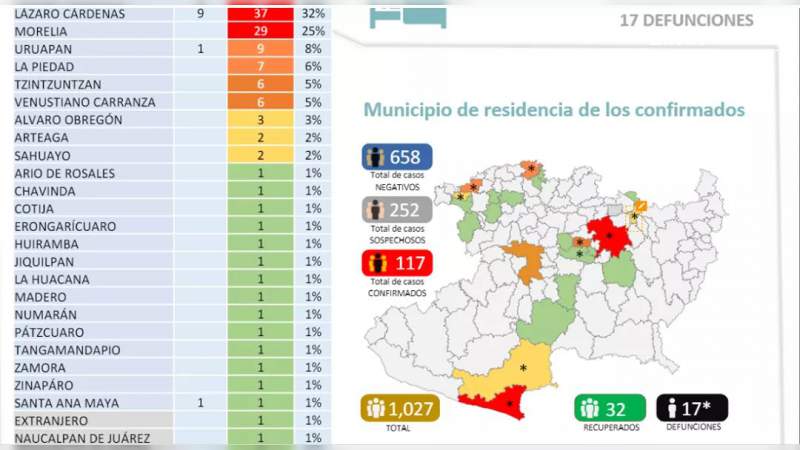The width and height of the screenshot is (800, 450).
Task: Select the 'VENUSTIANO CARRANZA' row label
Action: pyautogui.click(x=85, y=102)
